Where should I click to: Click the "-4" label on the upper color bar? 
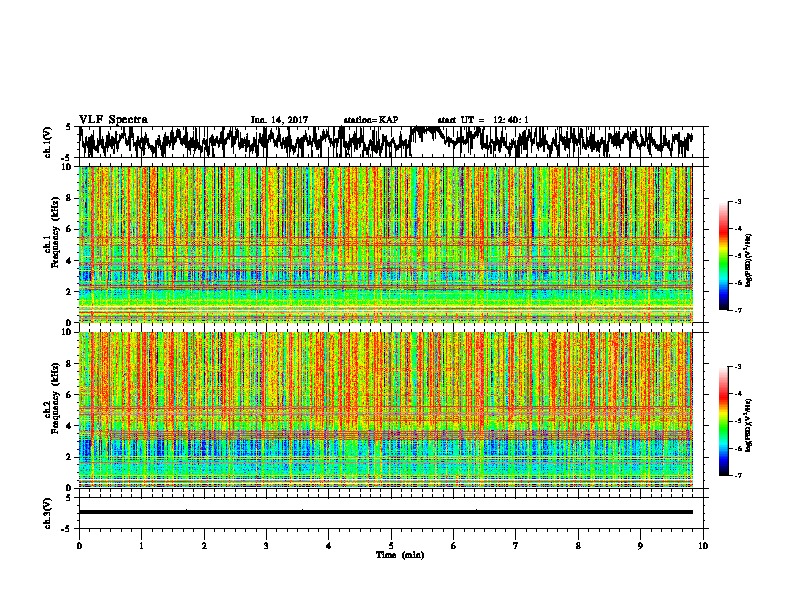tap(737, 229)
